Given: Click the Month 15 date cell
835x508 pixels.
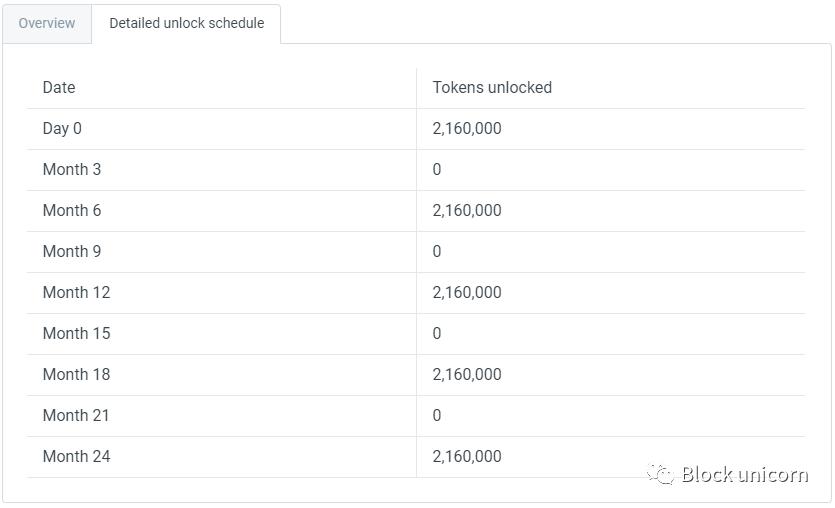Looking at the screenshot, I should [76, 334].
